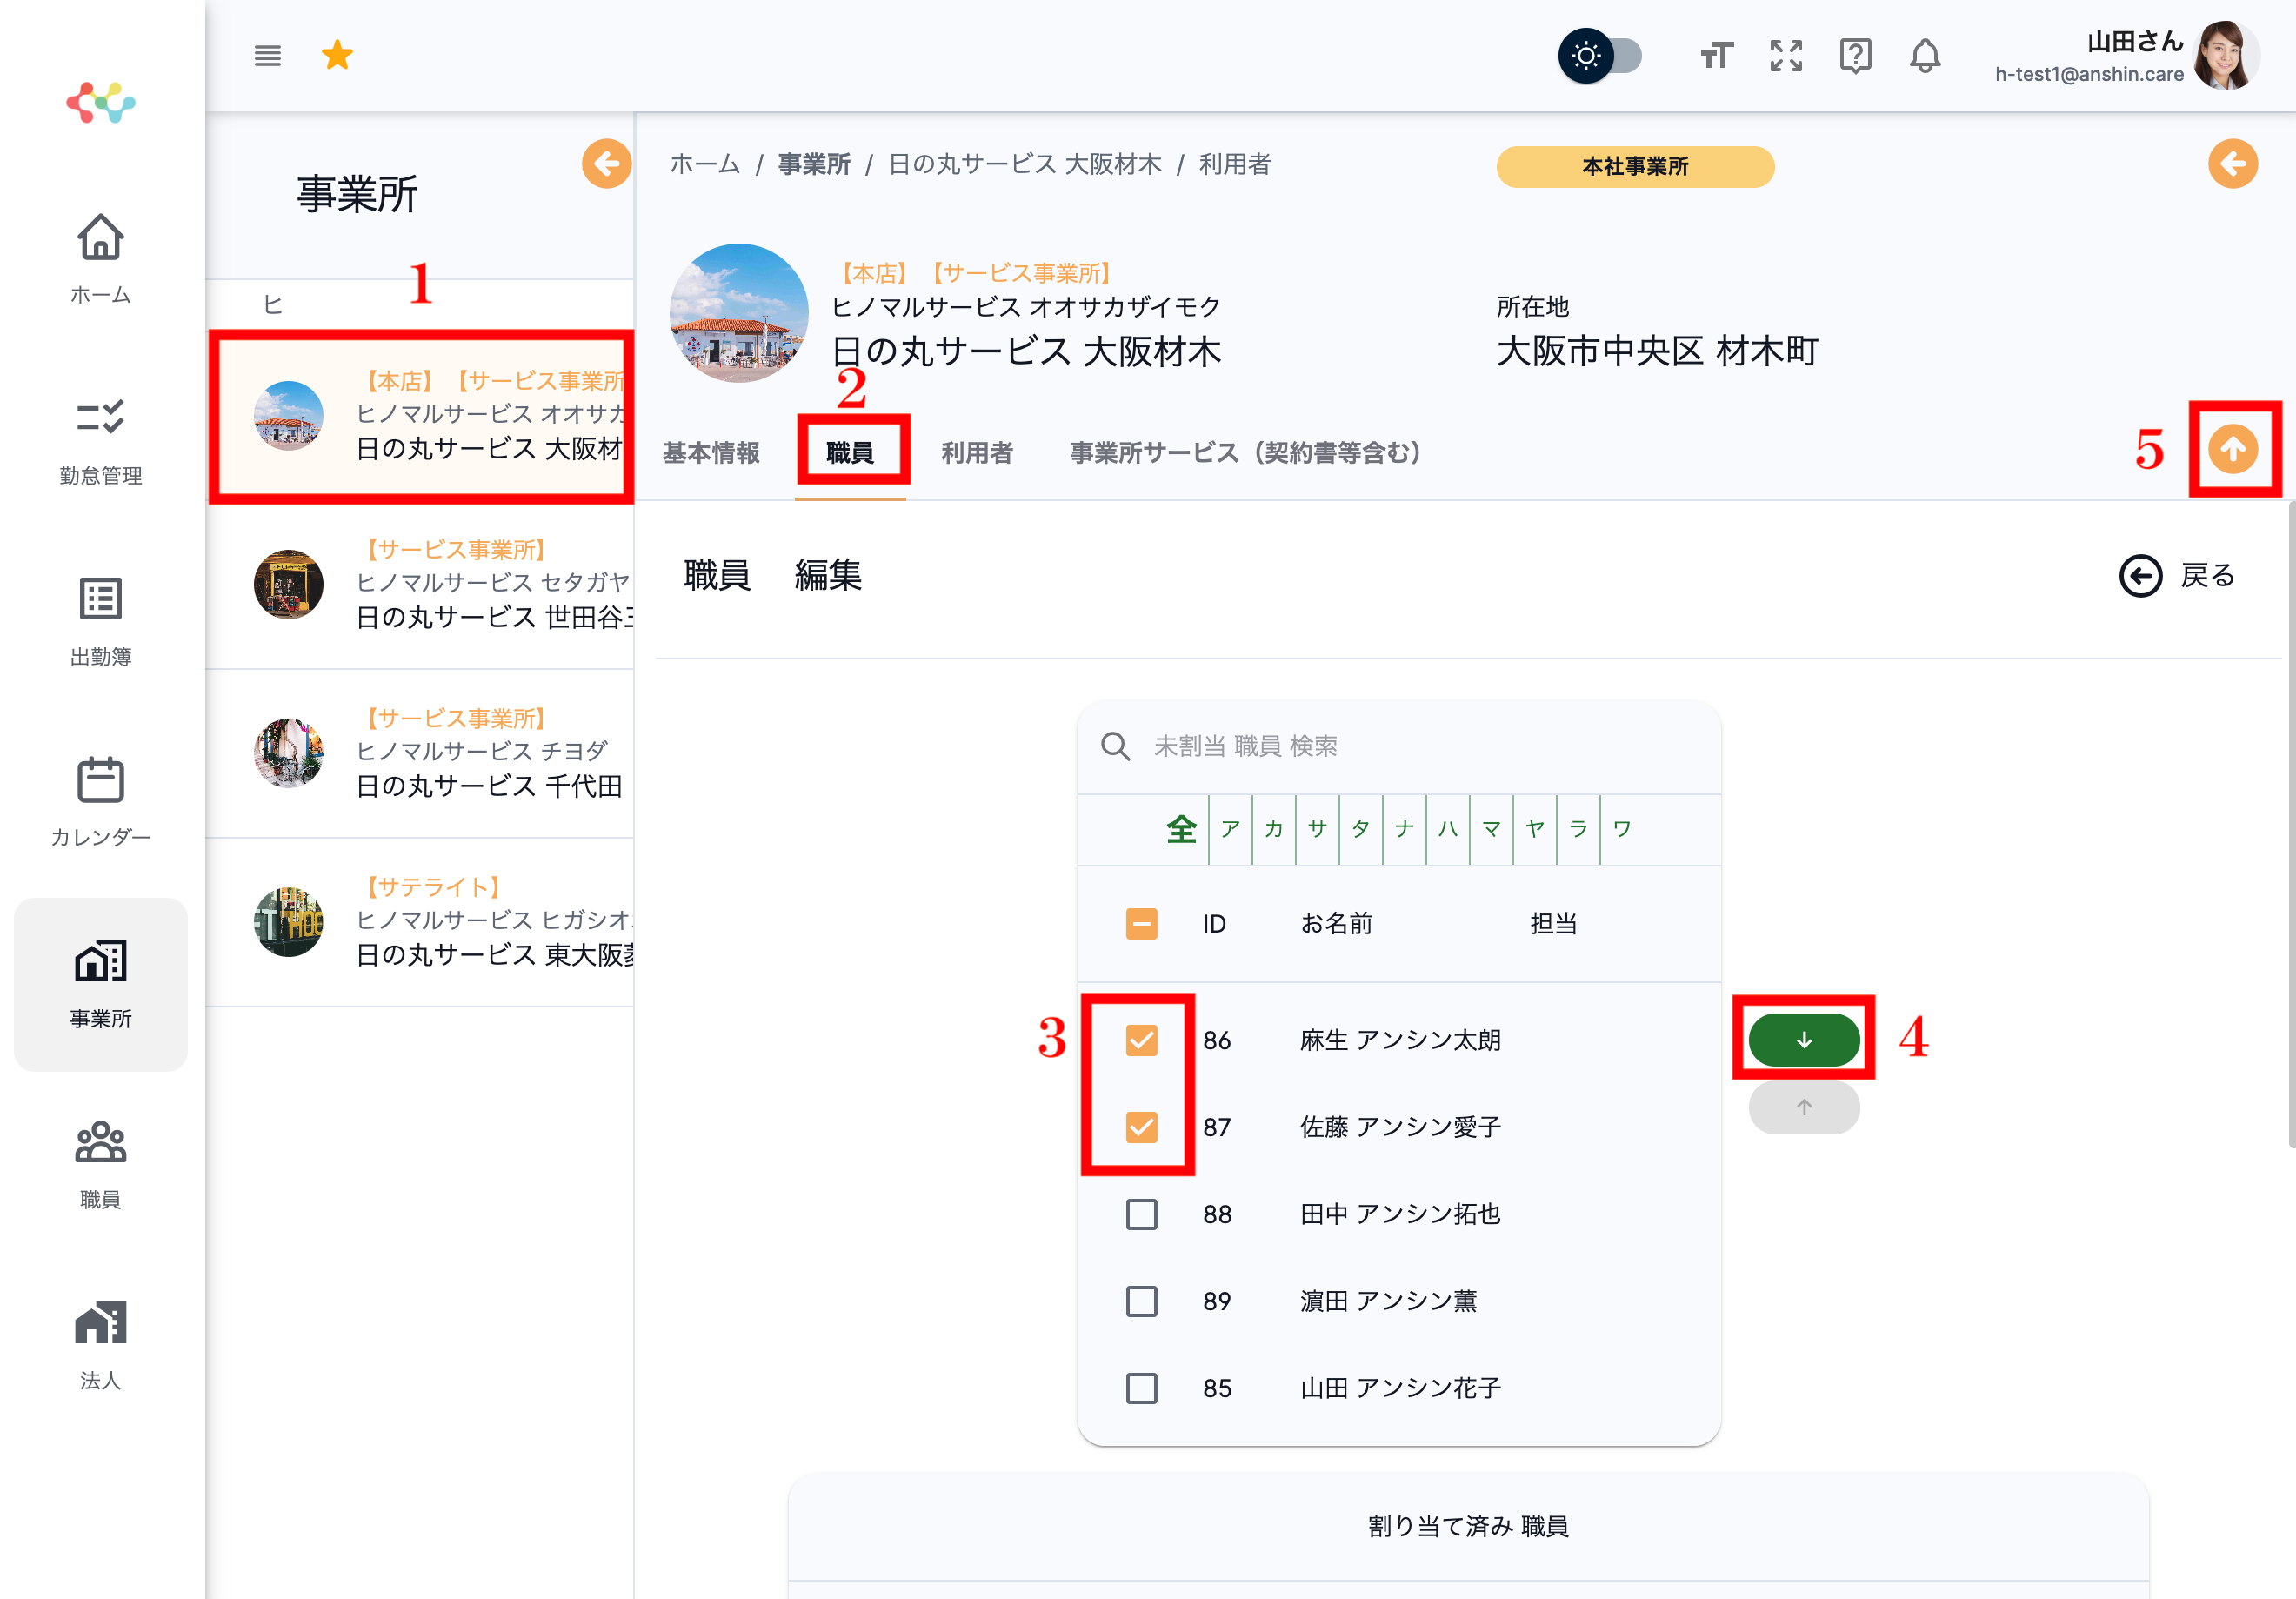This screenshot has height=1599, width=2296.
Task: Click the orange up-arrow collapse button
Action: click(2232, 449)
